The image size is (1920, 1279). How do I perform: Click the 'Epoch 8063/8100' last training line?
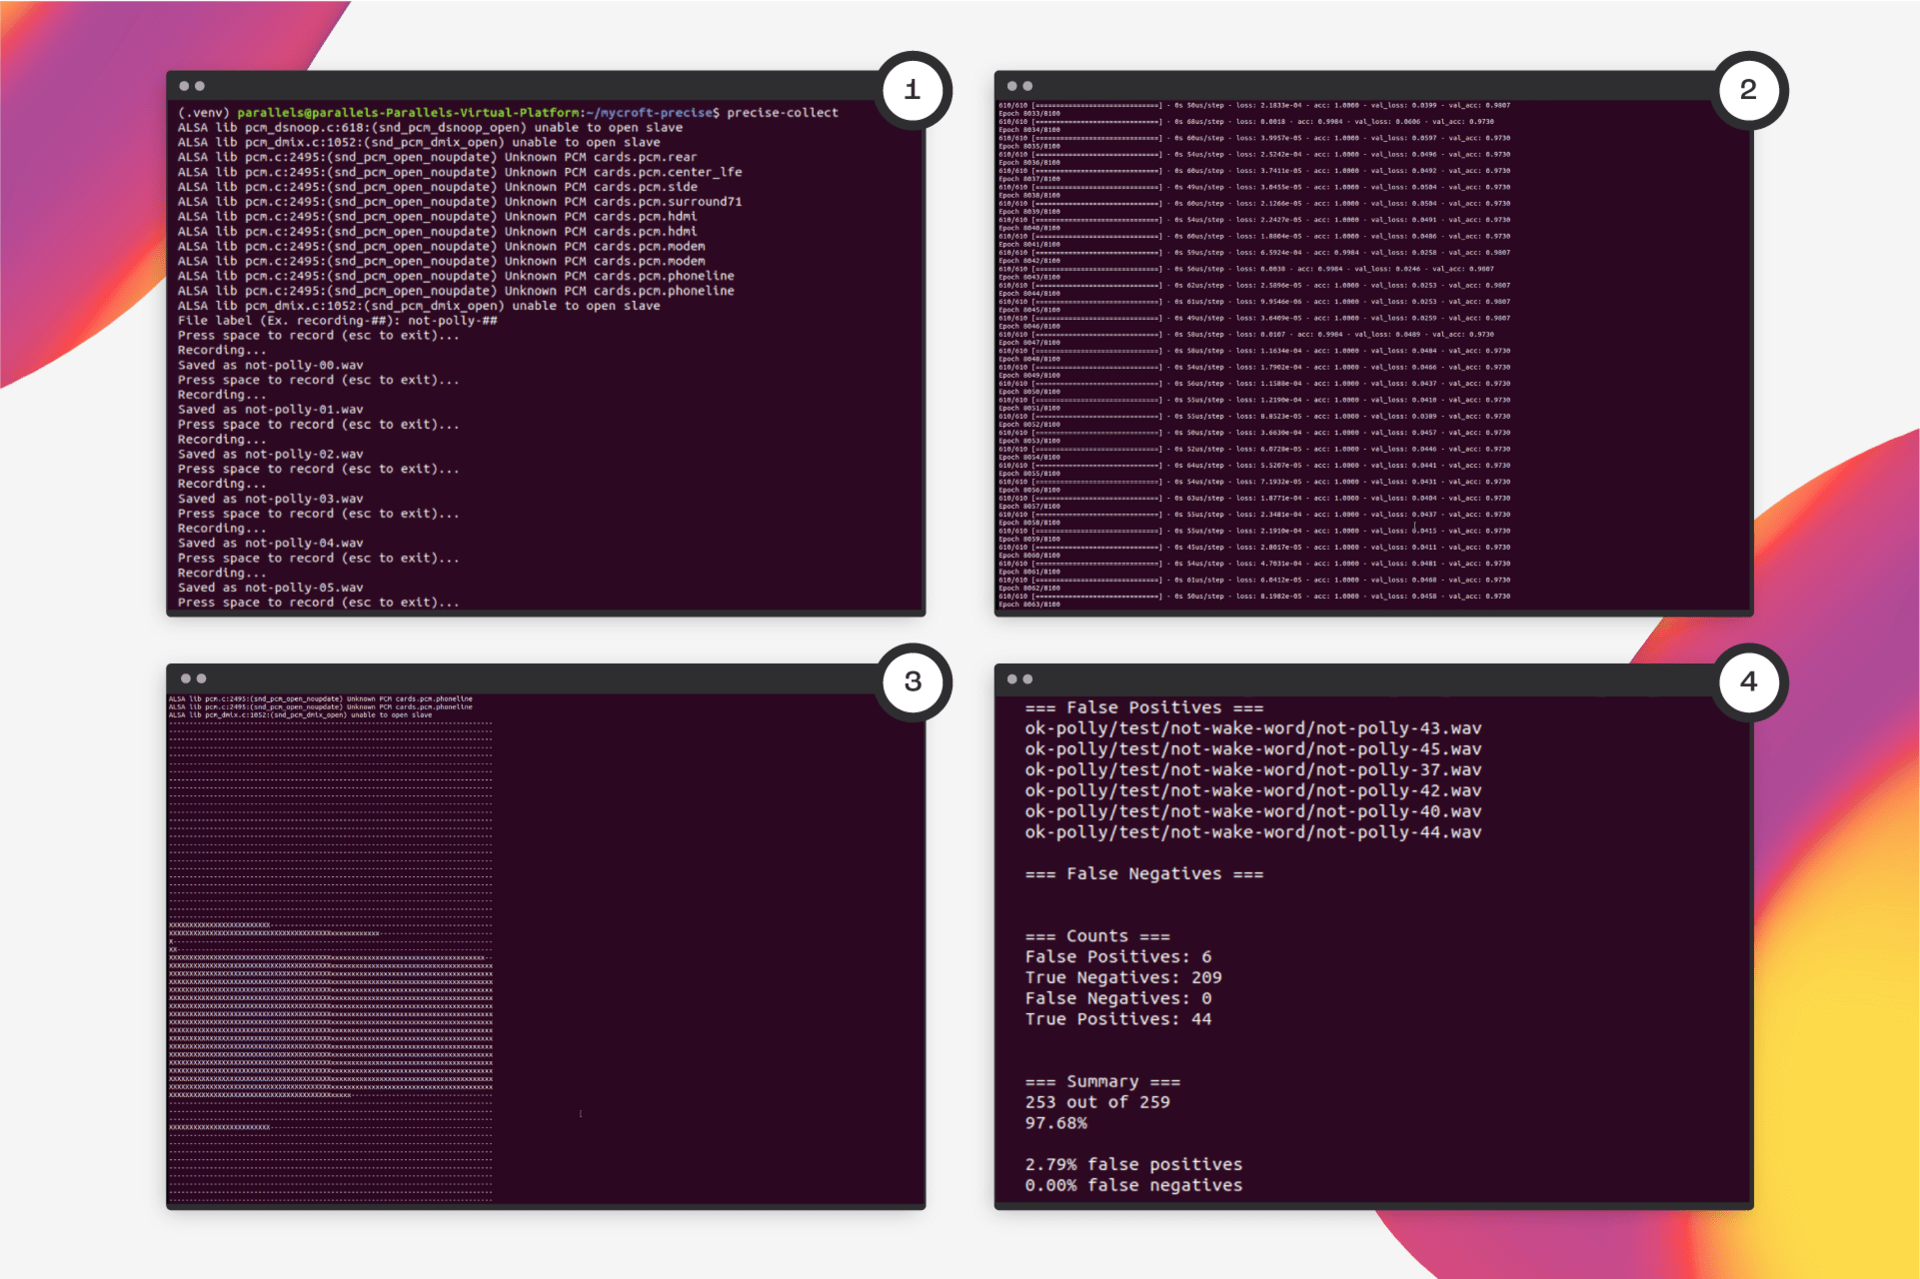pyautogui.click(x=1029, y=604)
